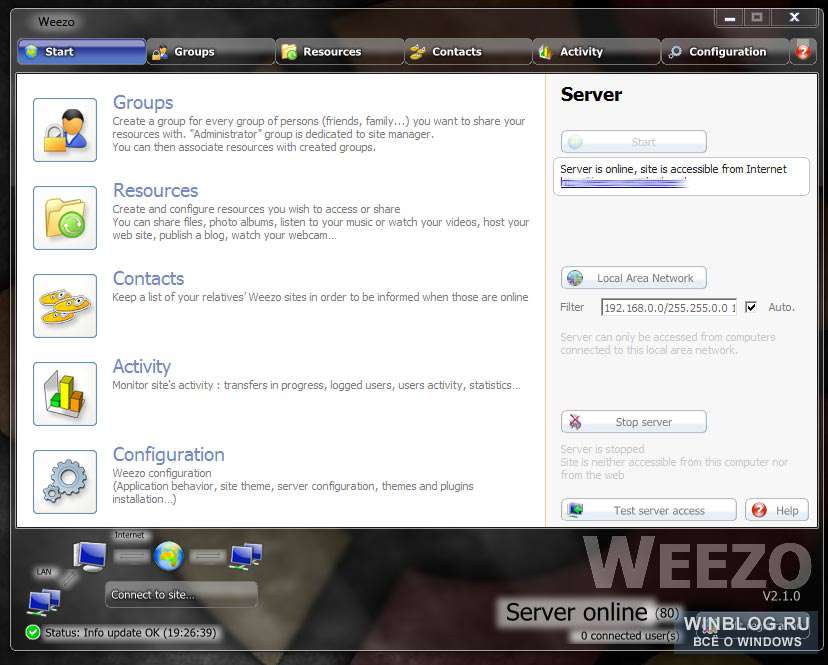The height and width of the screenshot is (665, 828).
Task: Click the green status check icon
Action: (33, 632)
